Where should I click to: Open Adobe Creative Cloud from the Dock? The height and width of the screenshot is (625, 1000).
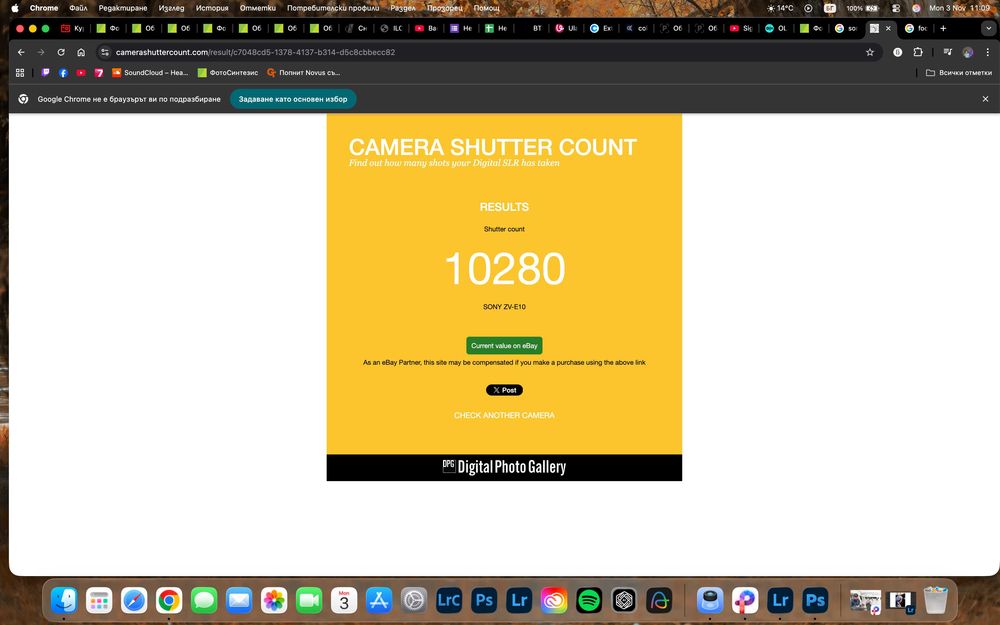[x=554, y=600]
